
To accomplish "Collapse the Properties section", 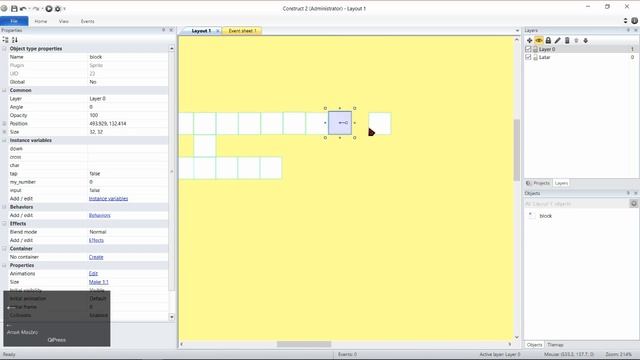I will [x=4, y=265].
